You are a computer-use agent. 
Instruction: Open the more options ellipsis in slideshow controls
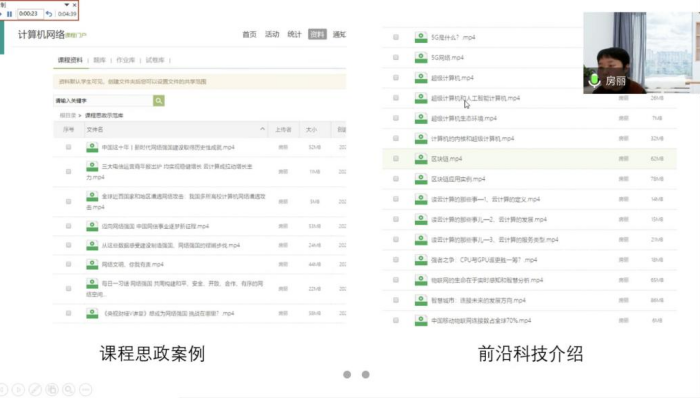pyautogui.click(x=86, y=390)
